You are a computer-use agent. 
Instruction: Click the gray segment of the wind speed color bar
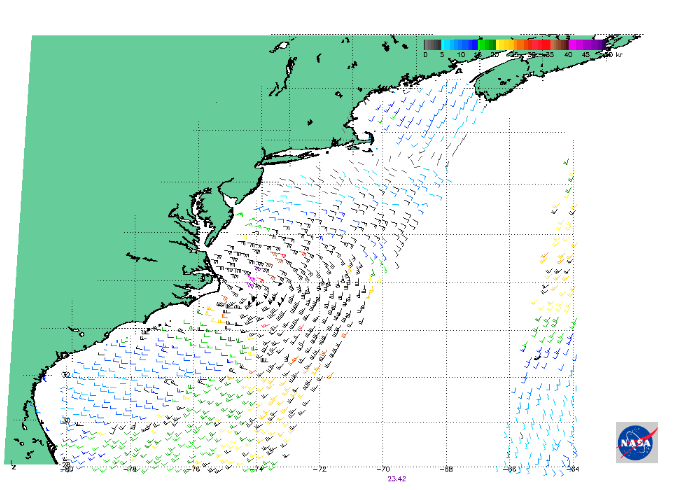click(x=432, y=44)
